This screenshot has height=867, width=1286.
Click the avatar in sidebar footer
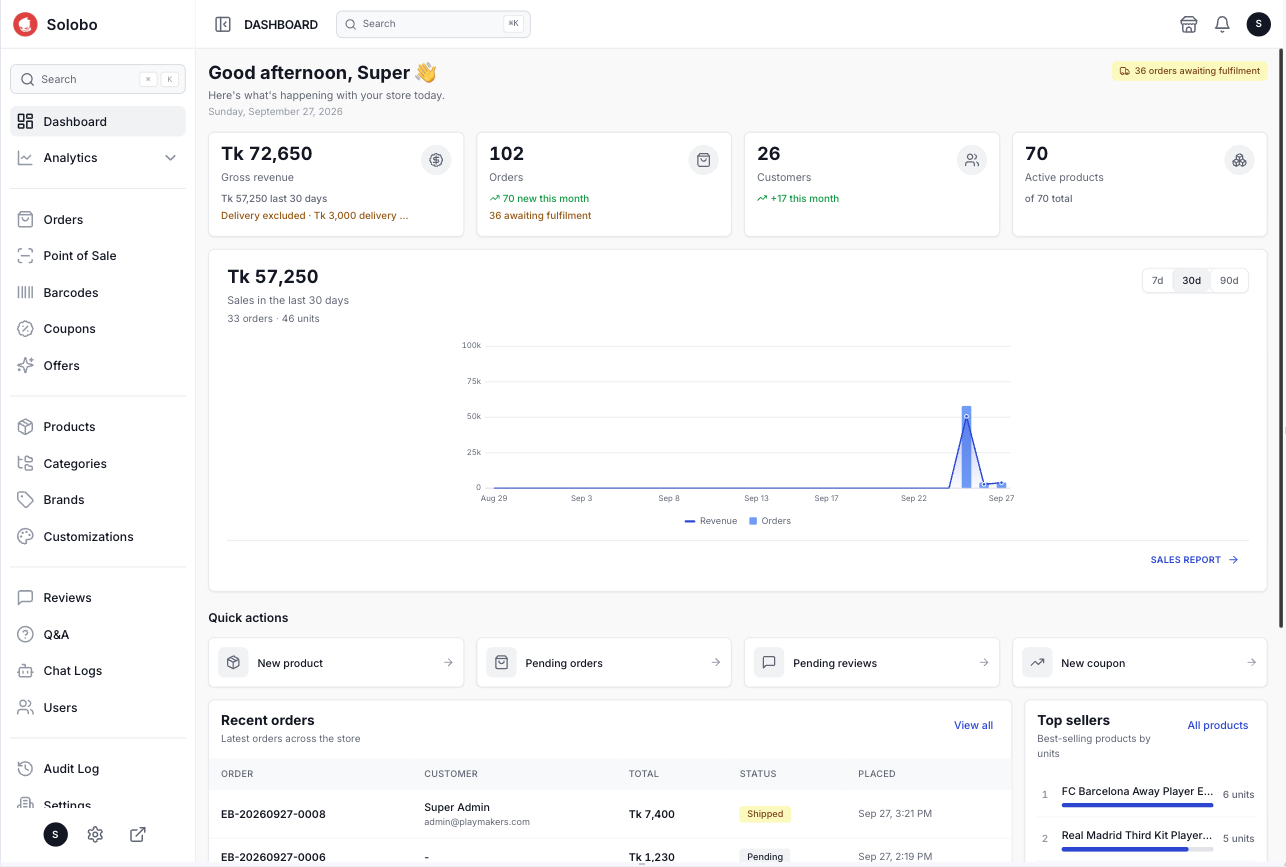(56, 834)
